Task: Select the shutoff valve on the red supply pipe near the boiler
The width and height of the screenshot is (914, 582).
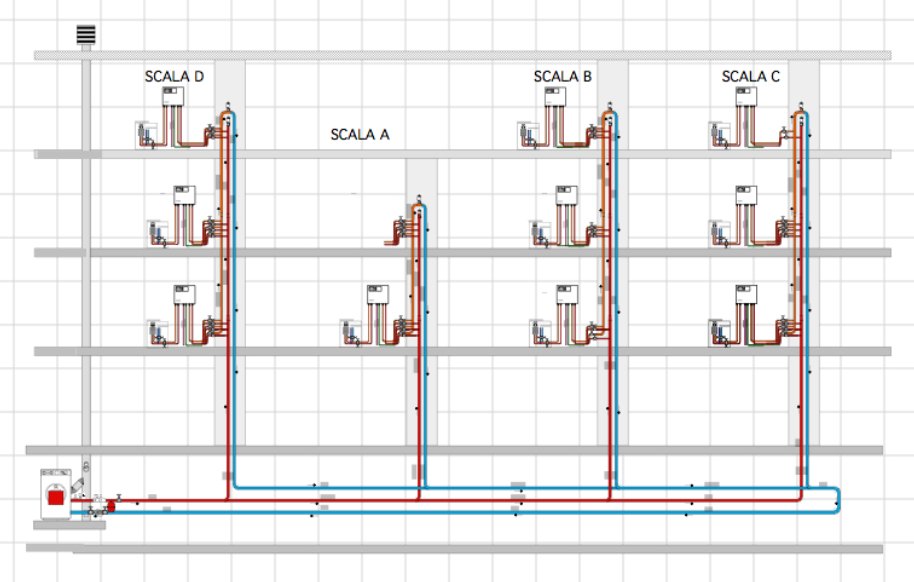Action: tap(119, 498)
